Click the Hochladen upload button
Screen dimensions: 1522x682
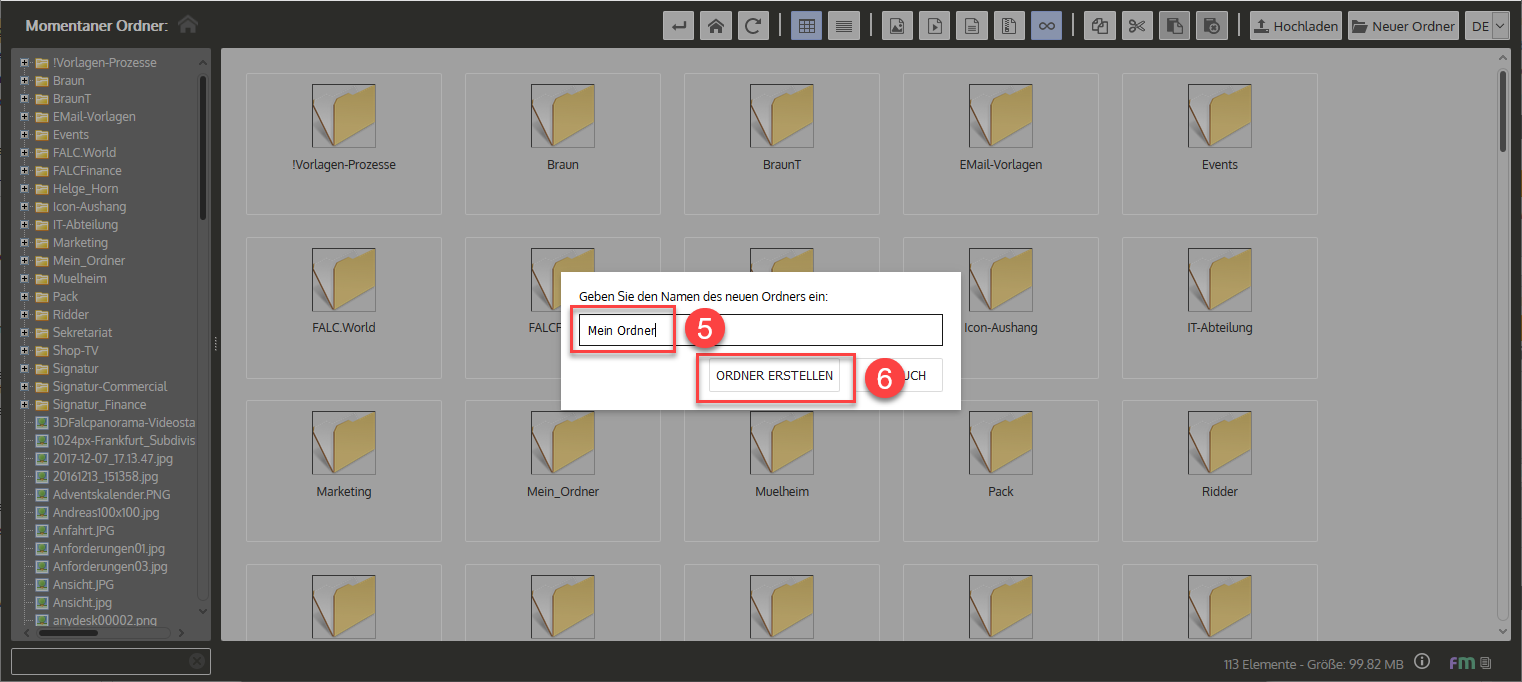point(1295,26)
